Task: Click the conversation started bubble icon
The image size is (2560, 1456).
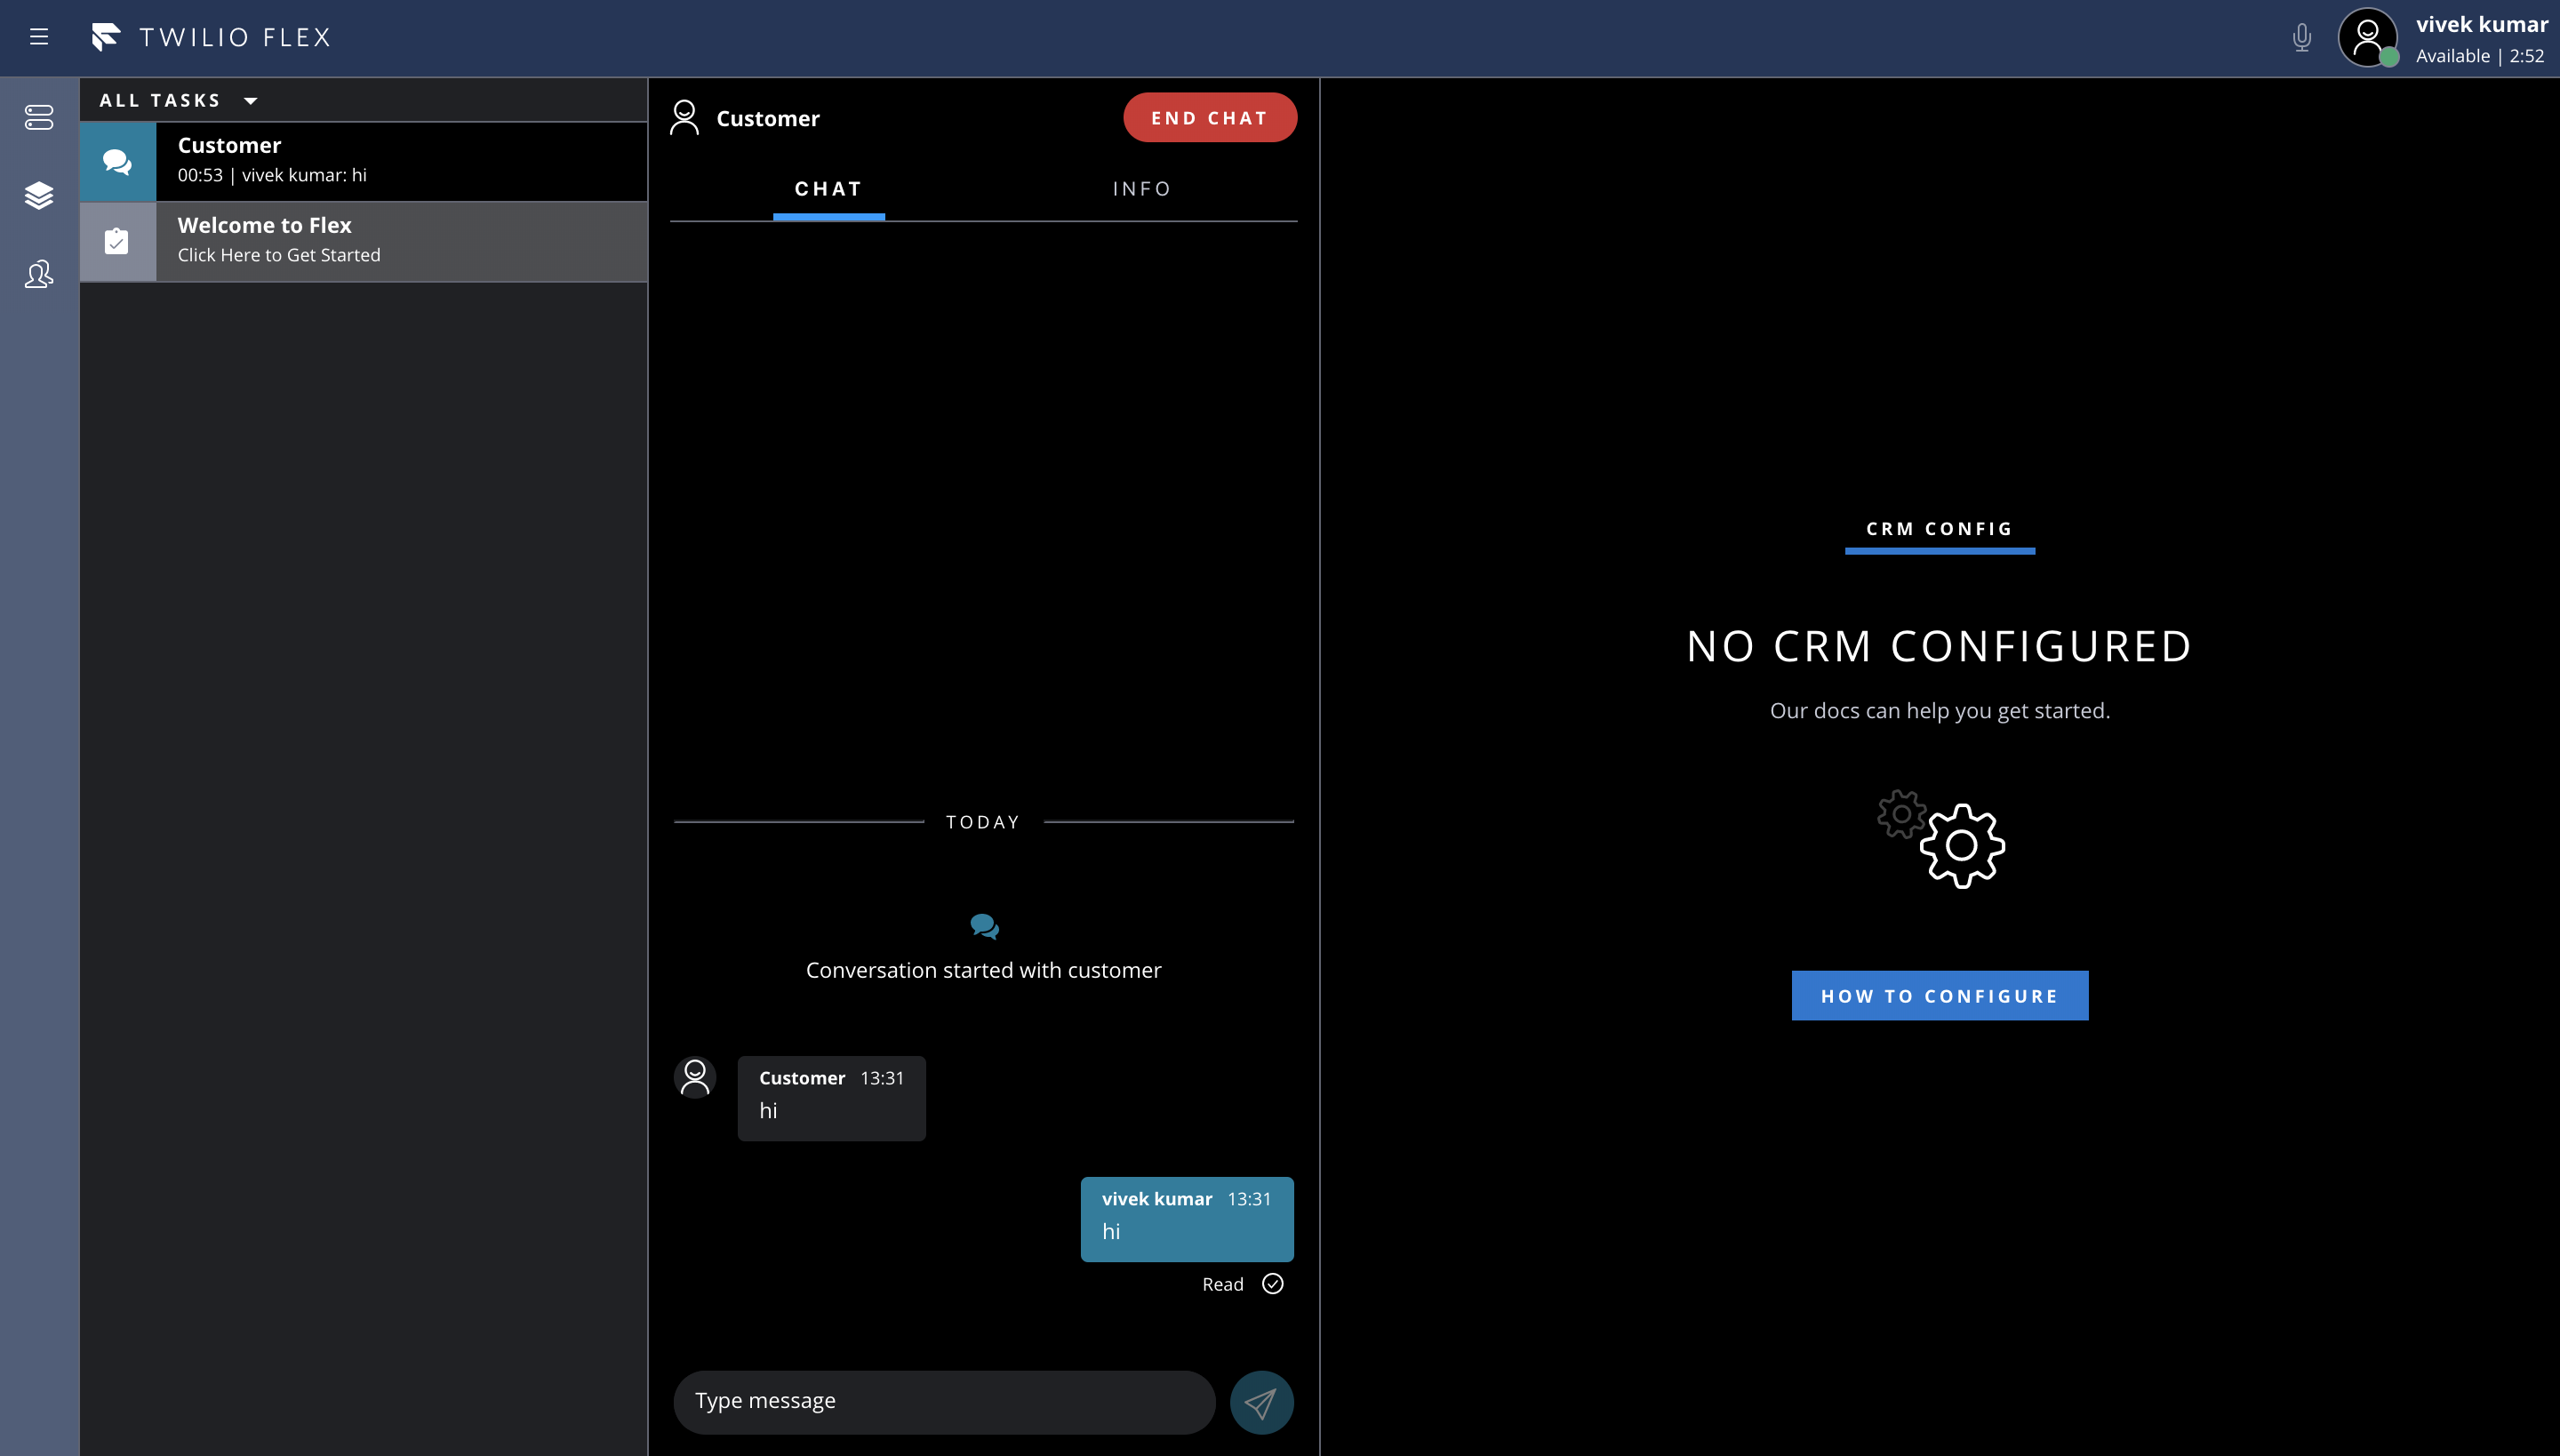Action: (x=984, y=926)
